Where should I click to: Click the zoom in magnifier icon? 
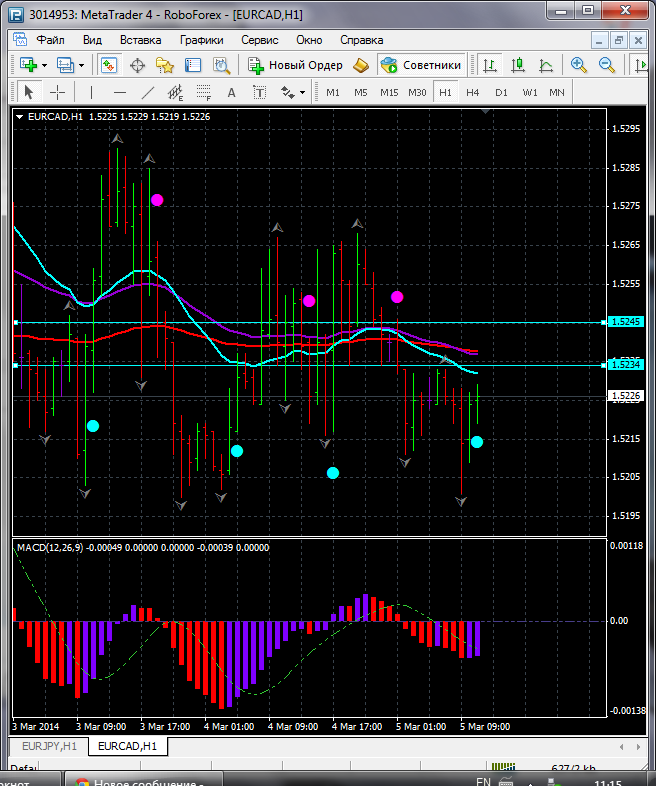[x=579, y=65]
